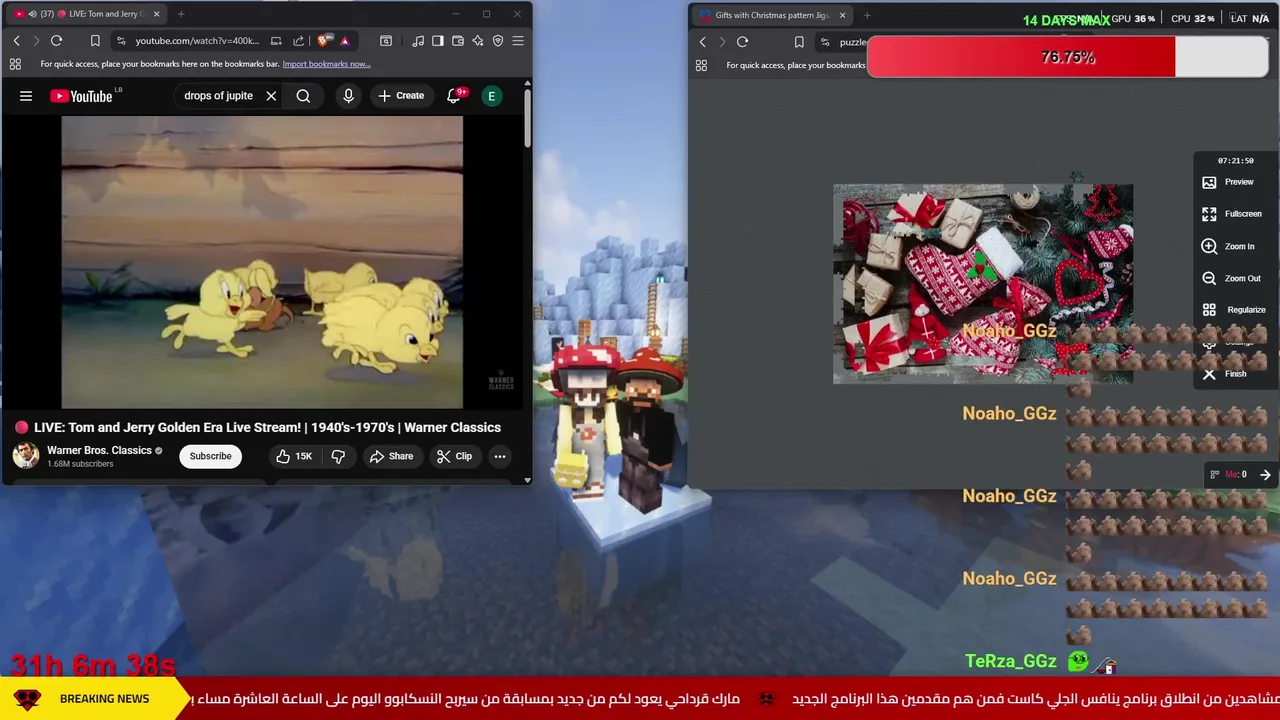This screenshot has height=720, width=1280.
Task: Open a new tab in YouTube window
Action: coord(181,14)
